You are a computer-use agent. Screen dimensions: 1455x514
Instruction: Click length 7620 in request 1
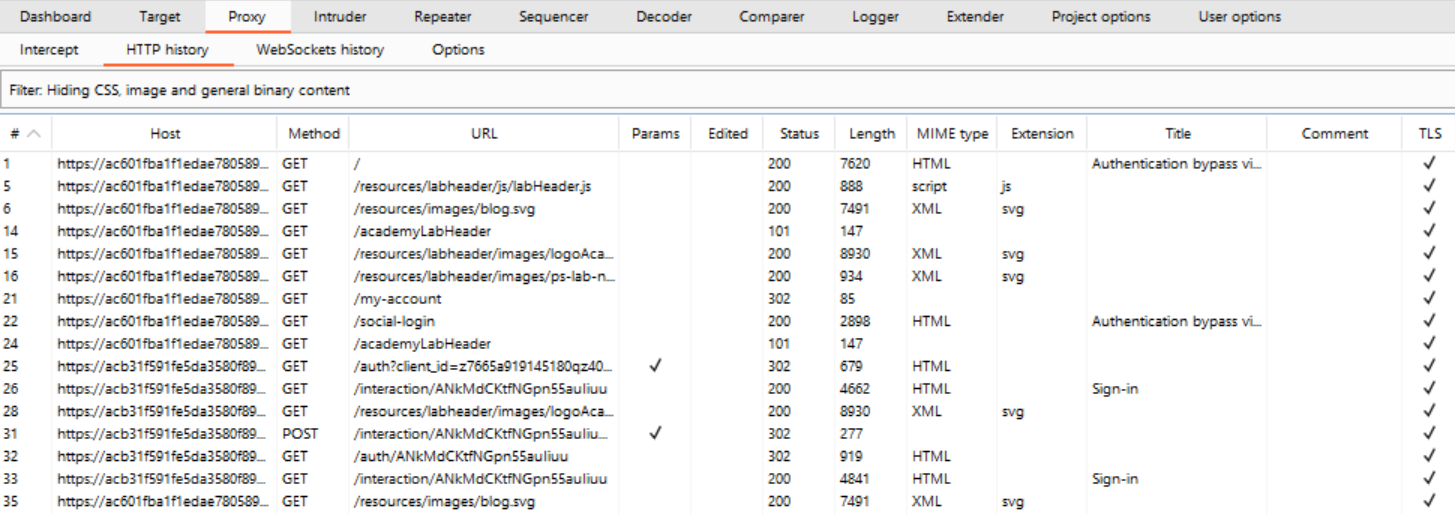tap(854, 163)
